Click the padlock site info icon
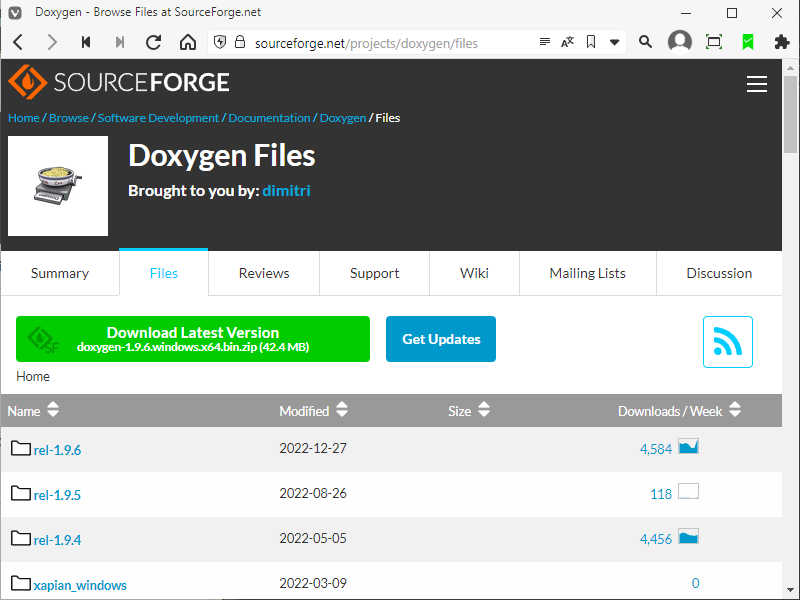This screenshot has width=800, height=600. click(x=240, y=42)
